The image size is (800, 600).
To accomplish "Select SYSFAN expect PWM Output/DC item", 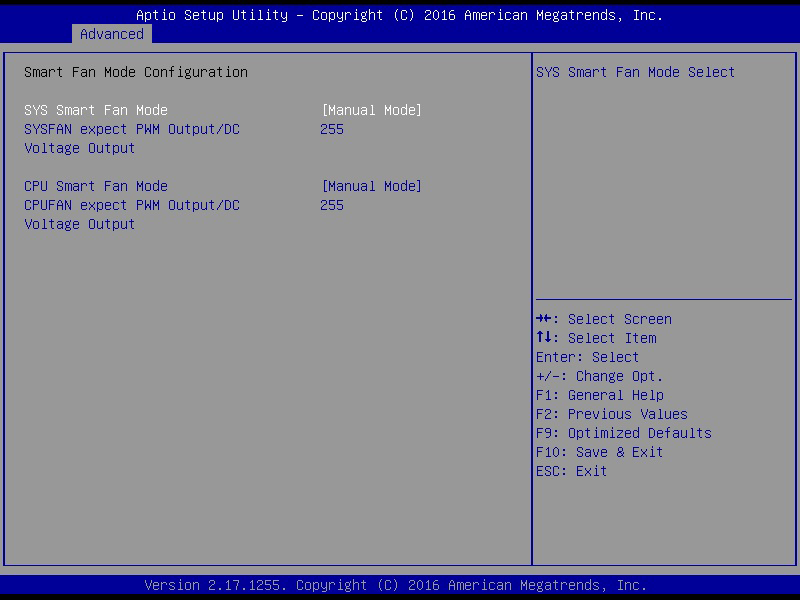I will click(x=132, y=139).
